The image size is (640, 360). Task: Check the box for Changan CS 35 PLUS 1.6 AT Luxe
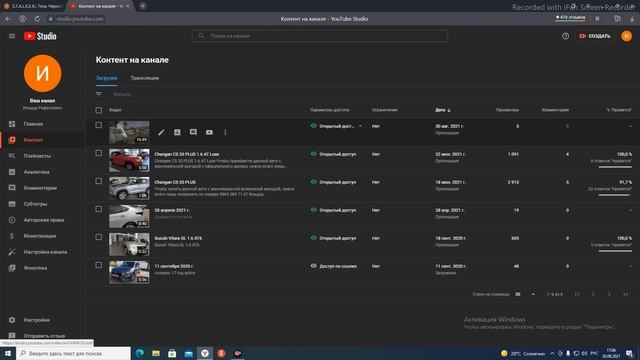(99, 153)
